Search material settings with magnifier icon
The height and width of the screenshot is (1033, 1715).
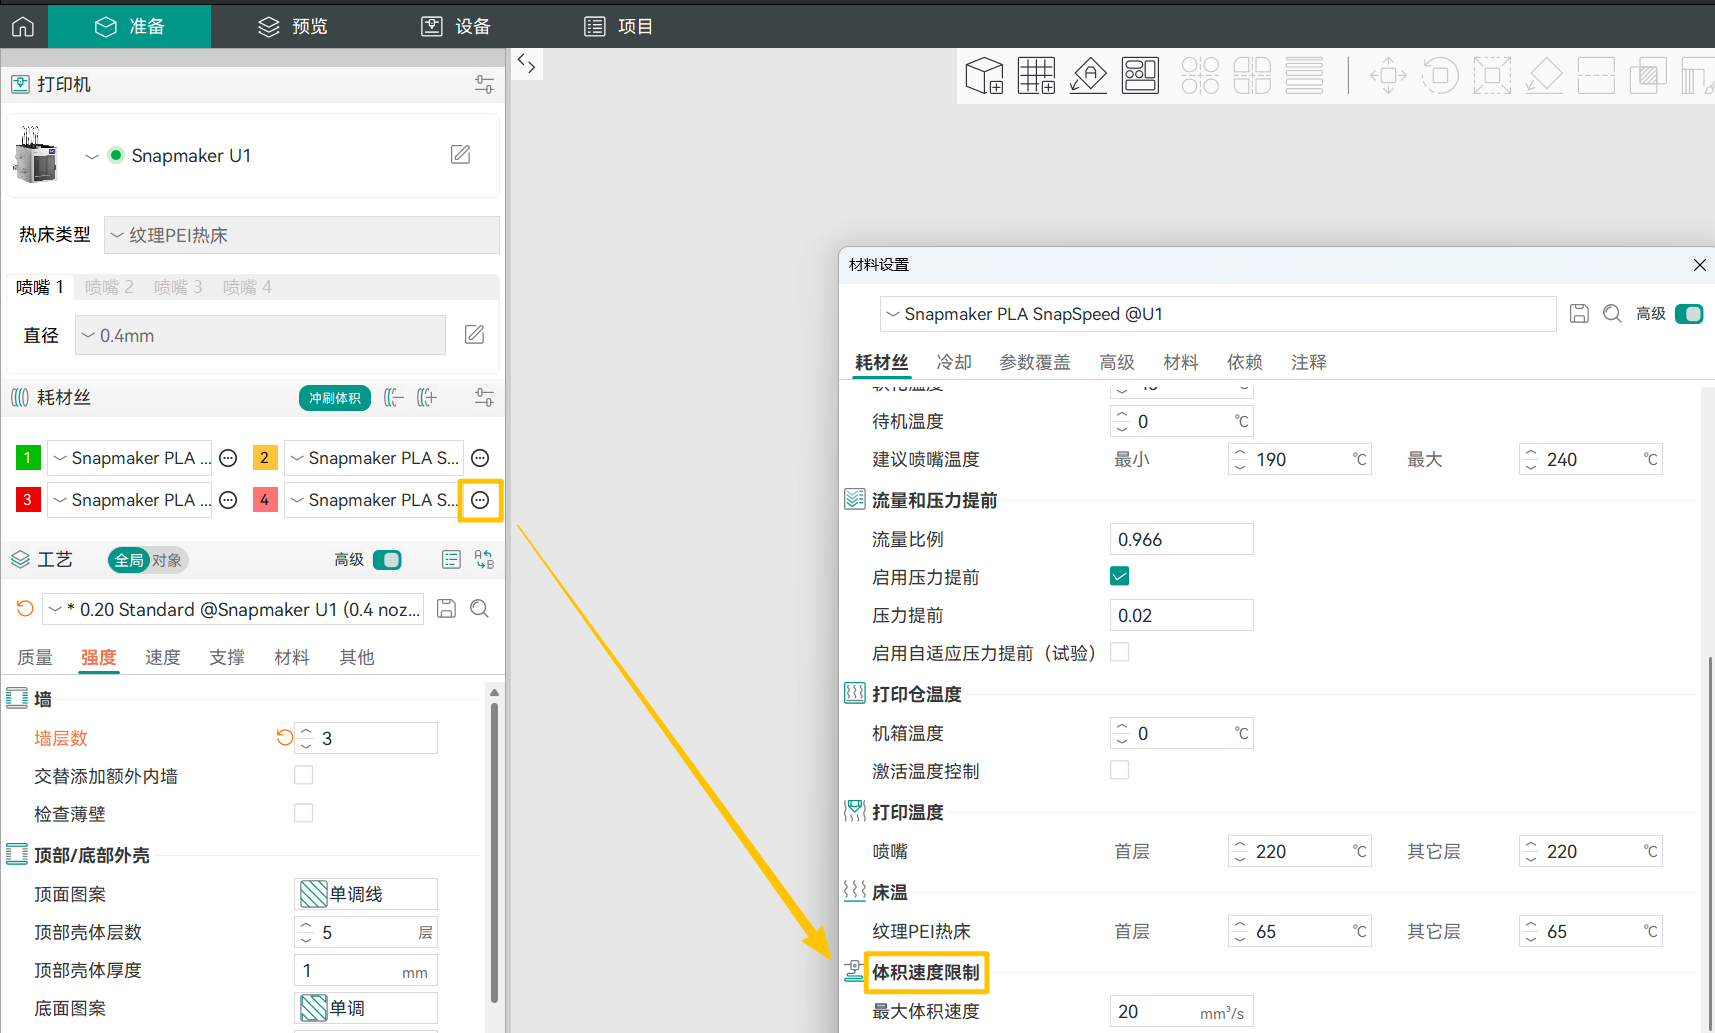tap(1612, 314)
